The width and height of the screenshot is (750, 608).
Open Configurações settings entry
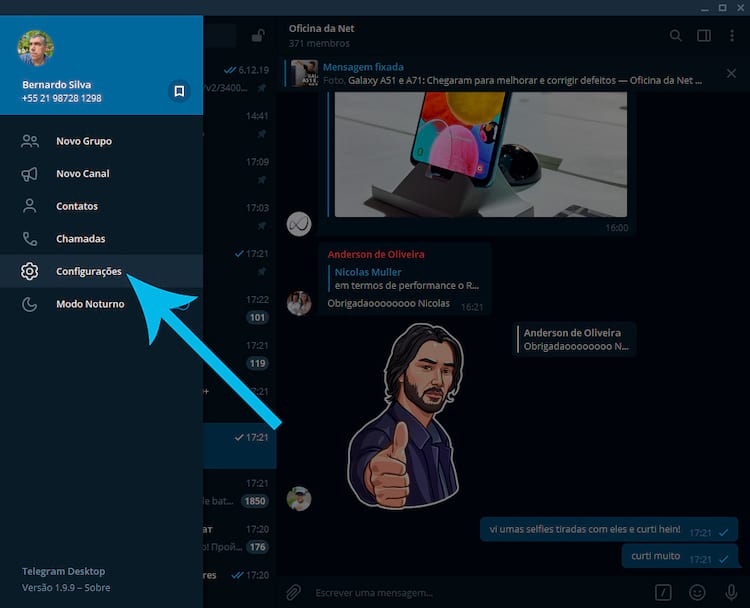pyautogui.click(x=89, y=271)
